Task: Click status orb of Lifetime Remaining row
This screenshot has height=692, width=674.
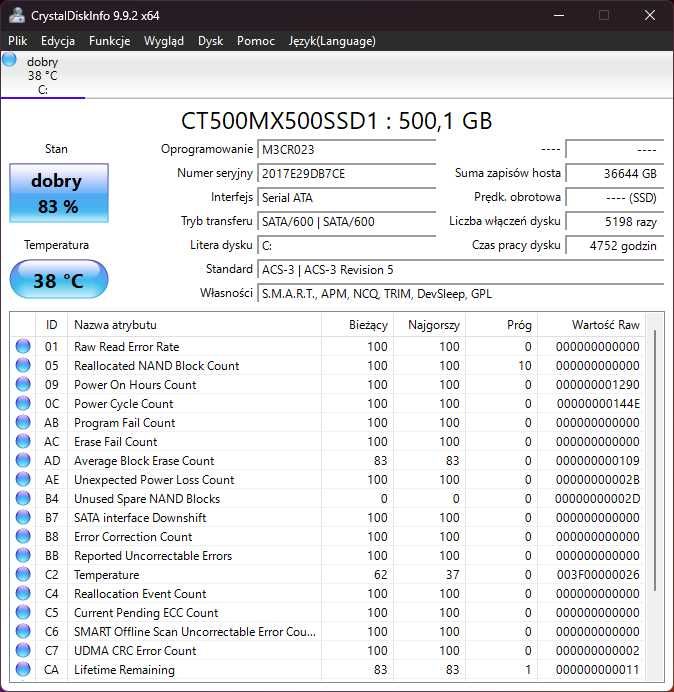Action: coord(23,669)
